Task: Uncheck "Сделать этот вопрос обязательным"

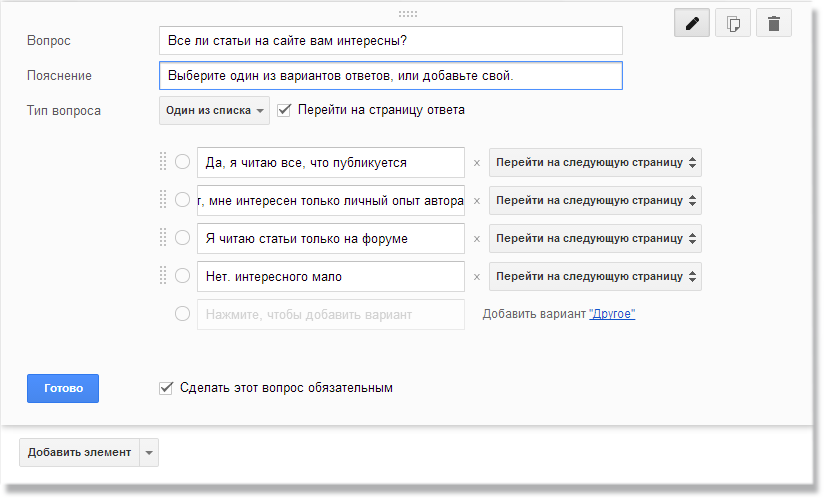Action: (x=166, y=387)
